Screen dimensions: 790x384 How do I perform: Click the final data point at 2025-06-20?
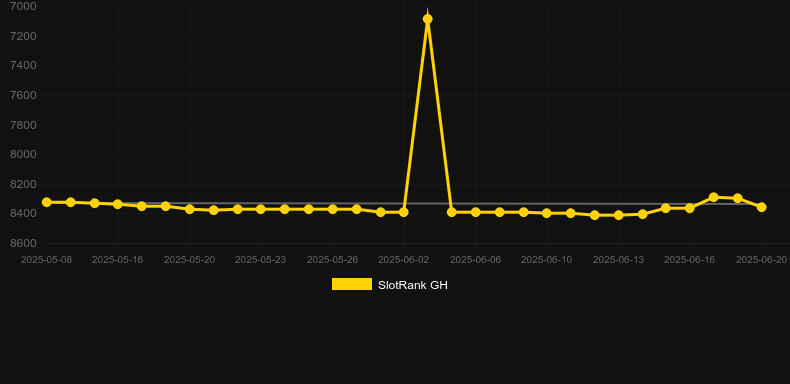(761, 207)
